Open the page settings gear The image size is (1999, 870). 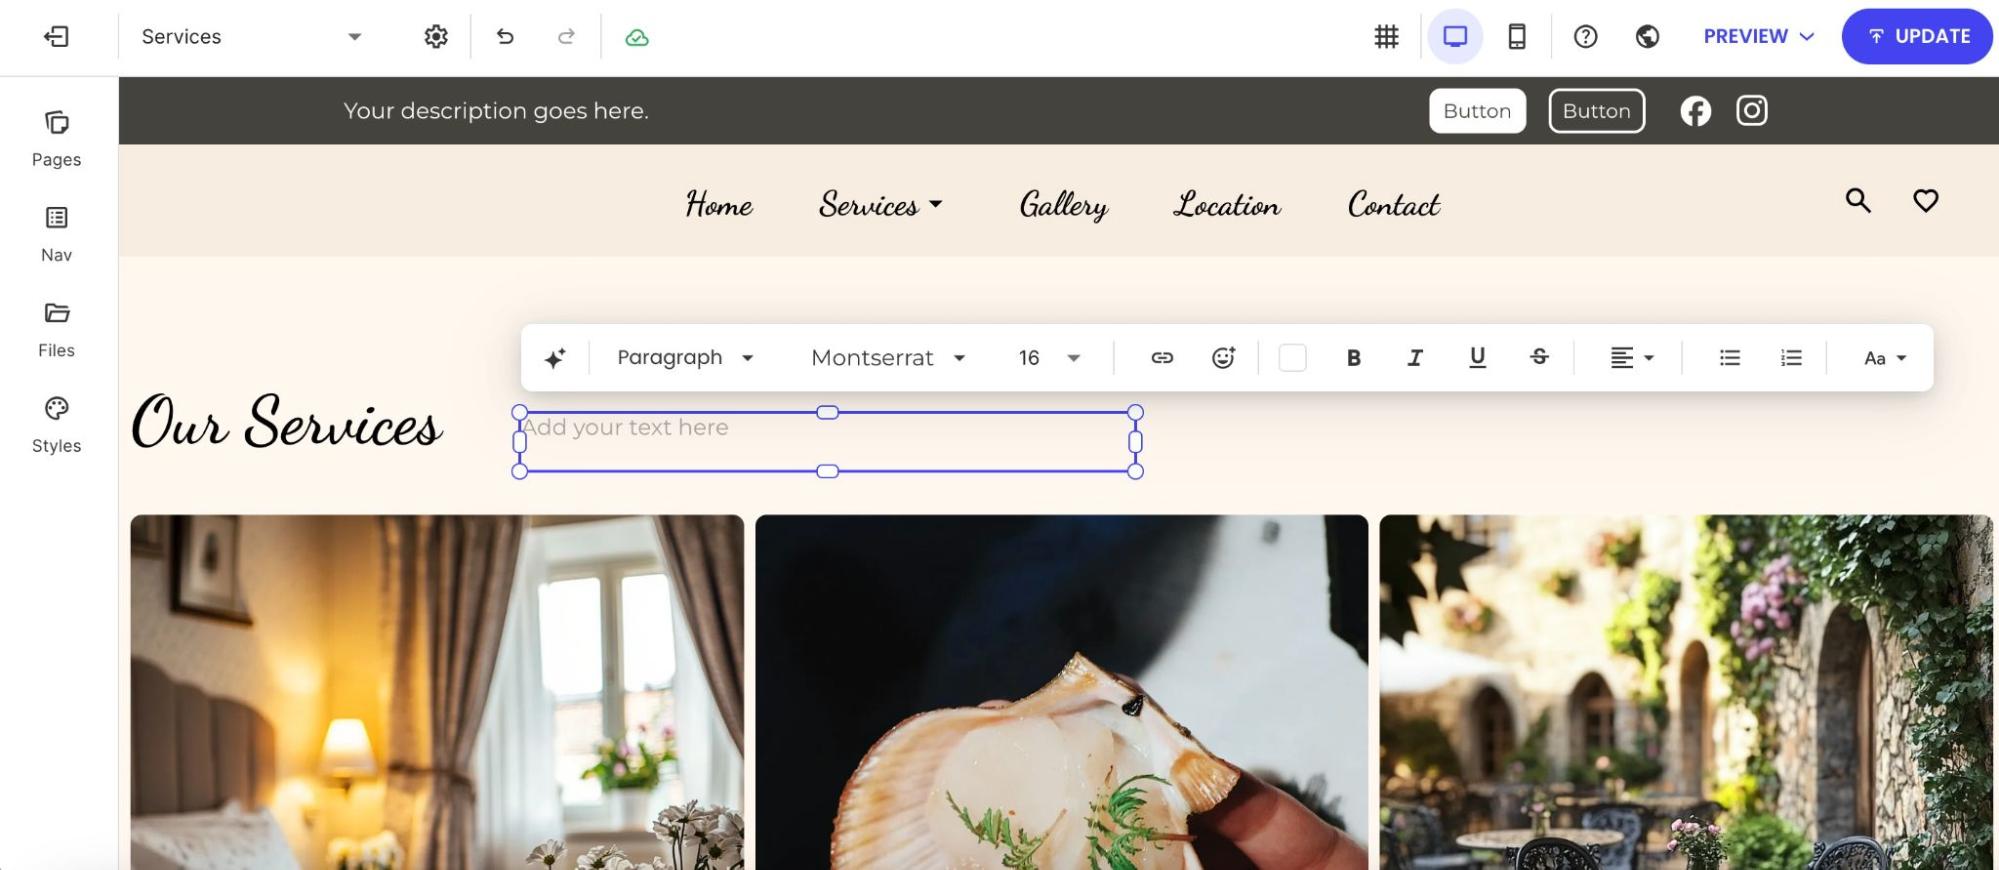click(436, 37)
